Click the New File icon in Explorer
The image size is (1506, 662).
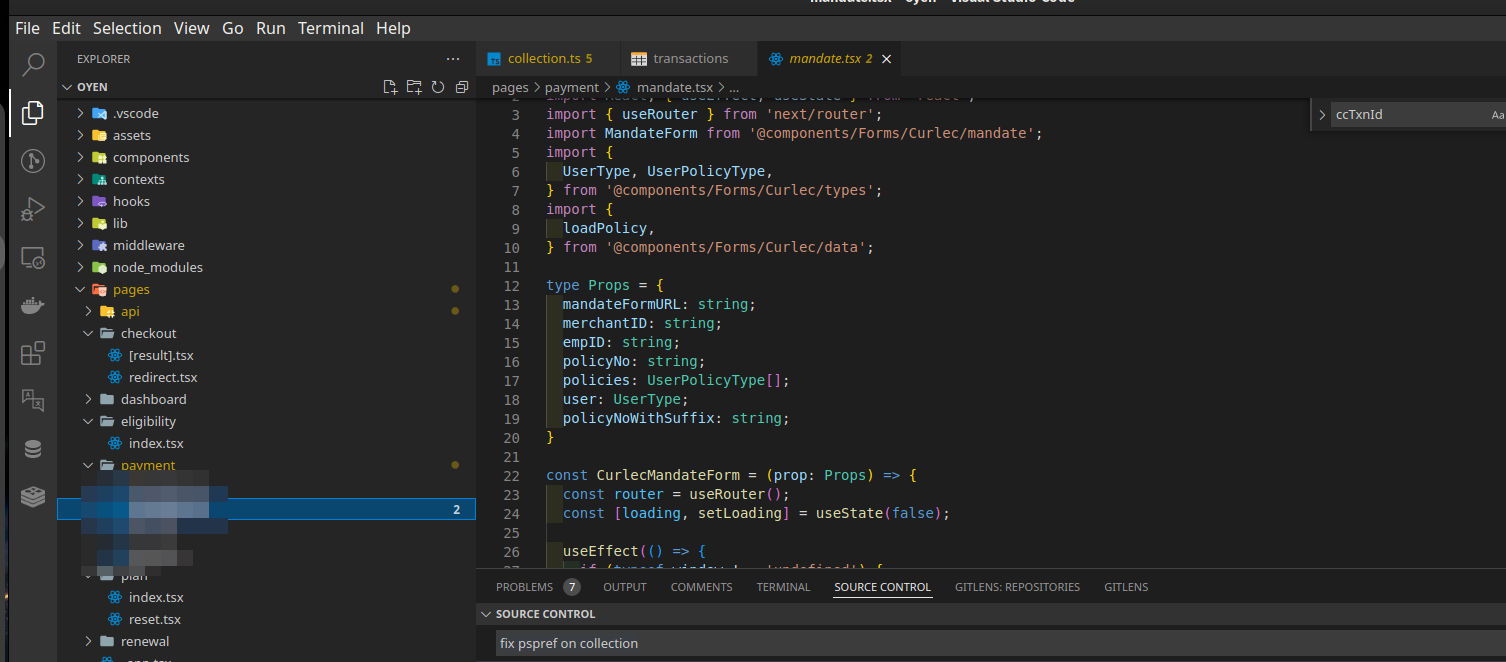point(391,87)
